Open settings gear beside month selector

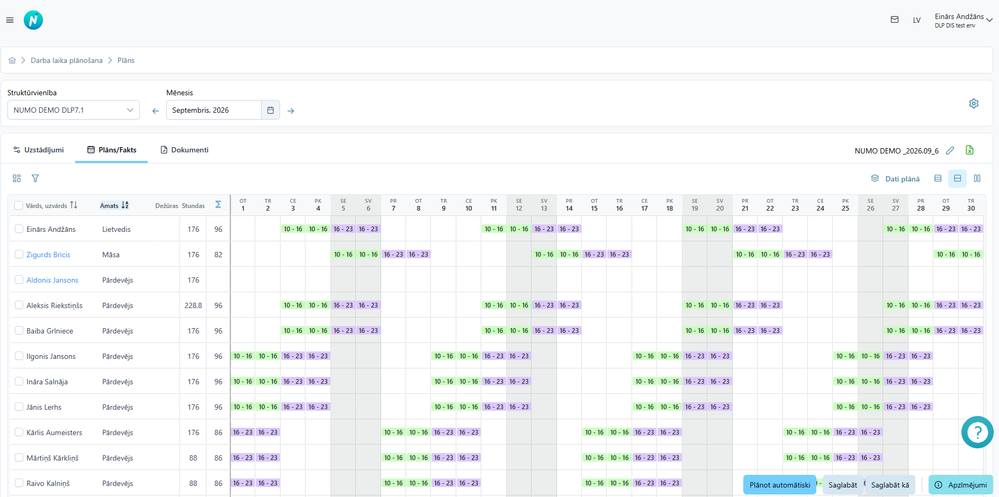(x=974, y=103)
